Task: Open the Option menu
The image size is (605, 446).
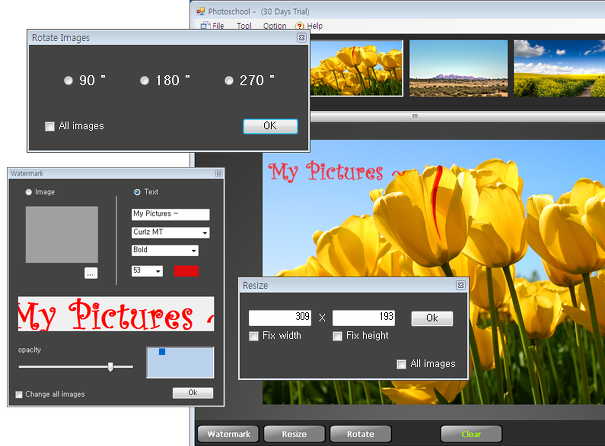Action: pos(274,26)
